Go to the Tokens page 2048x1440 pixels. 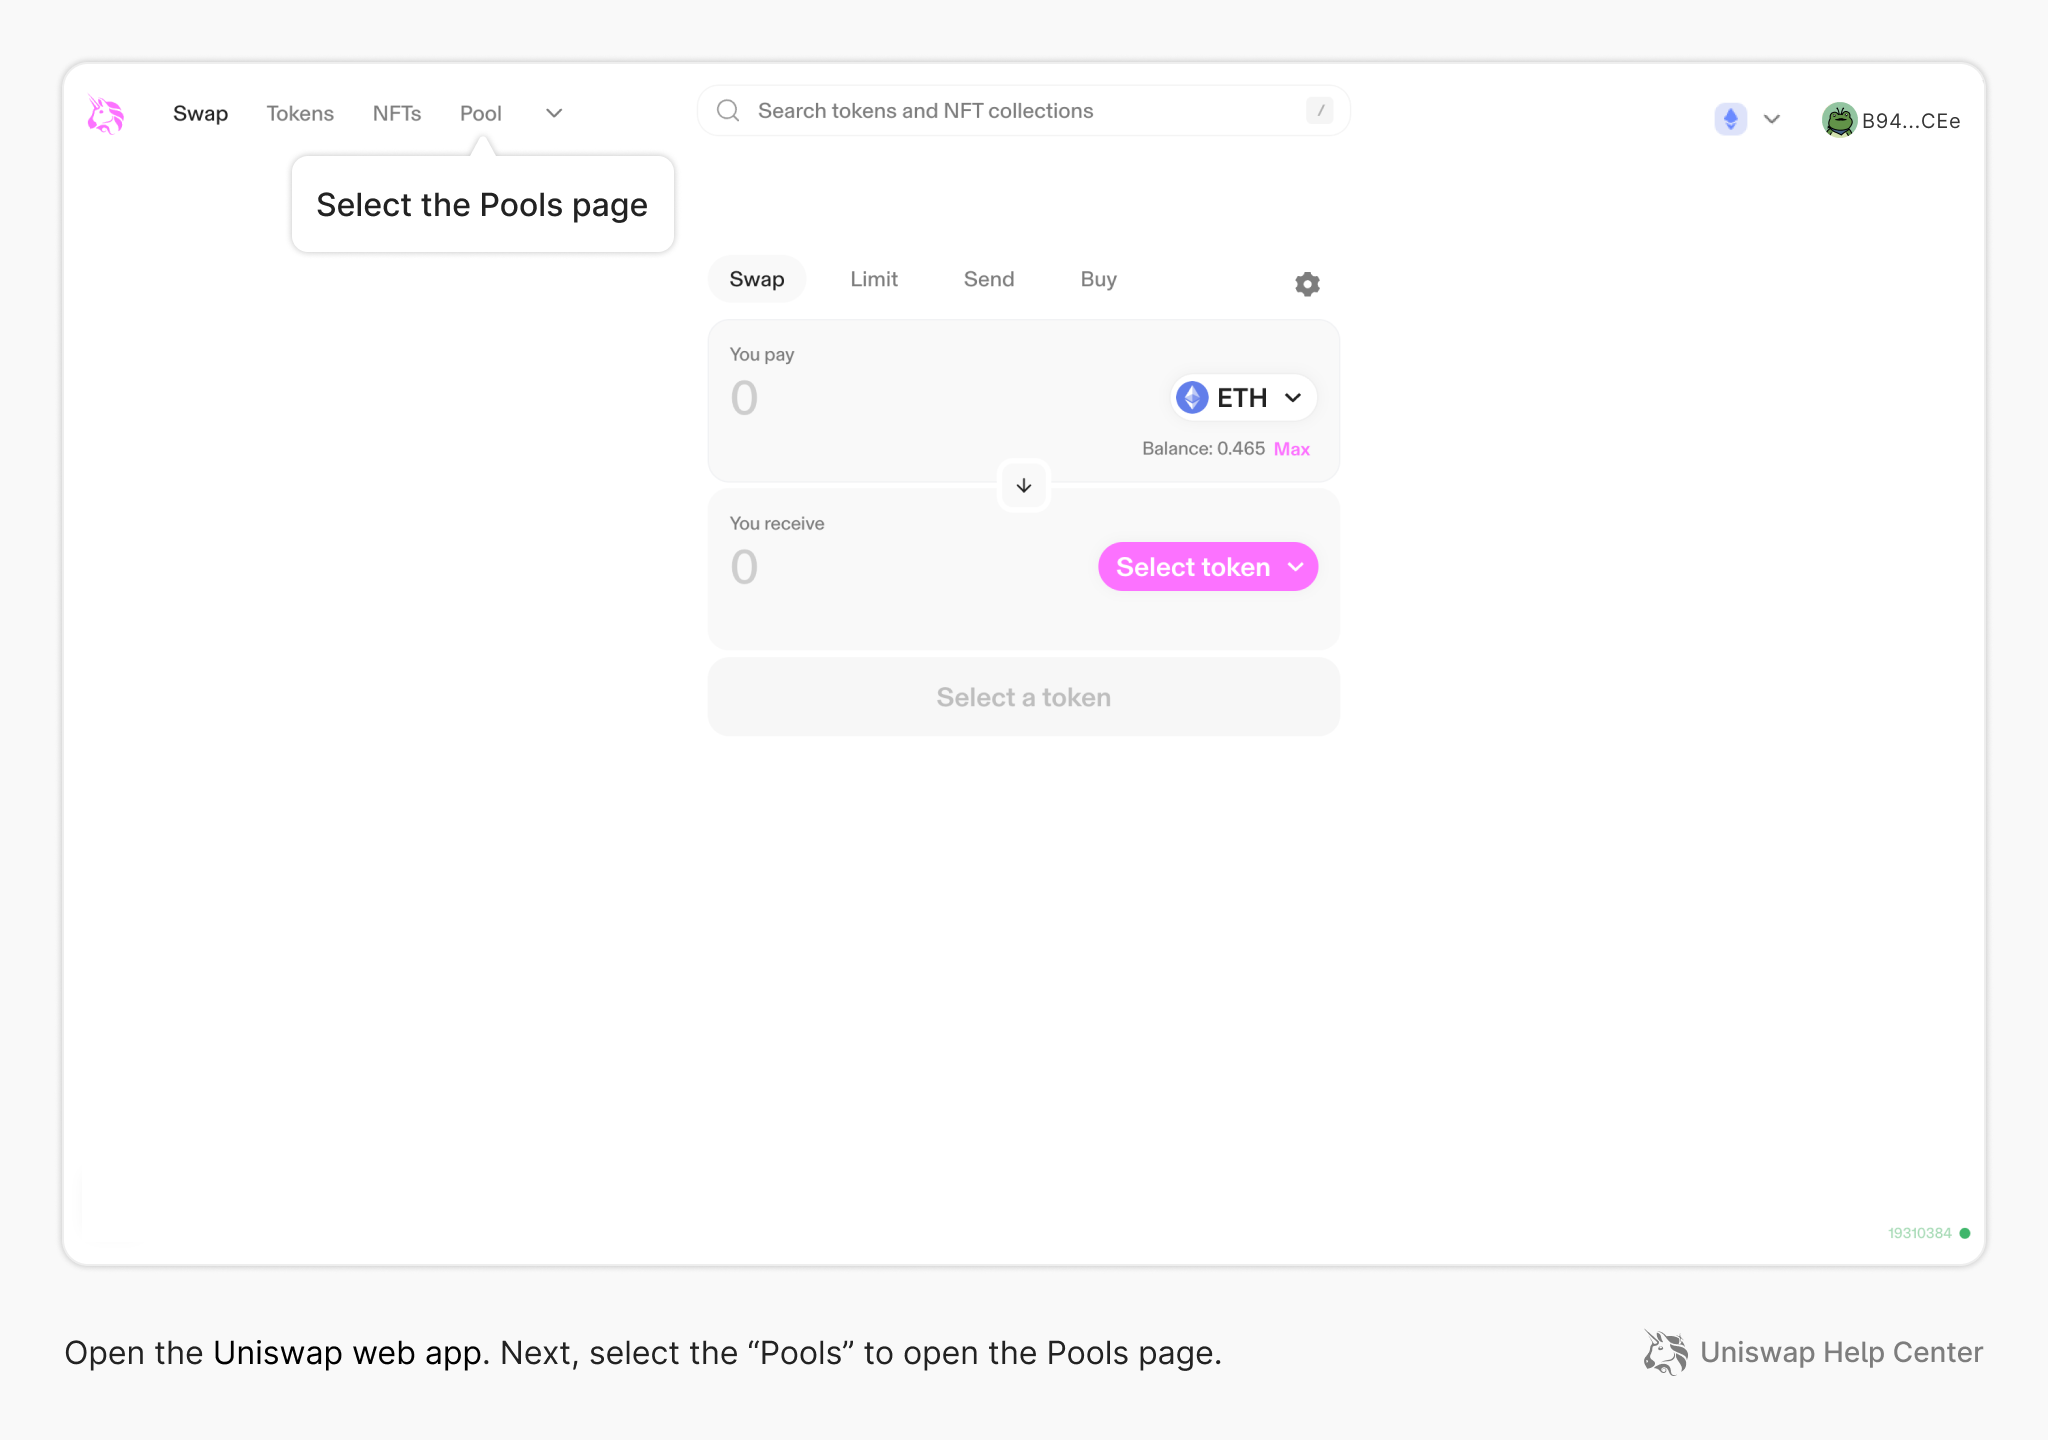coord(300,114)
